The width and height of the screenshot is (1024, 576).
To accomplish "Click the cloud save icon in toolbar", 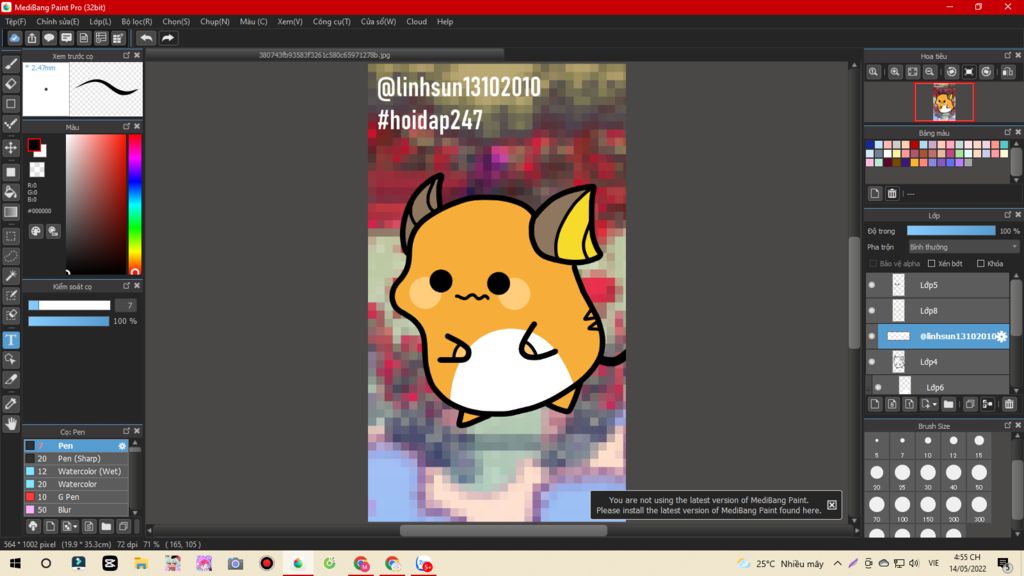I will tap(14, 38).
